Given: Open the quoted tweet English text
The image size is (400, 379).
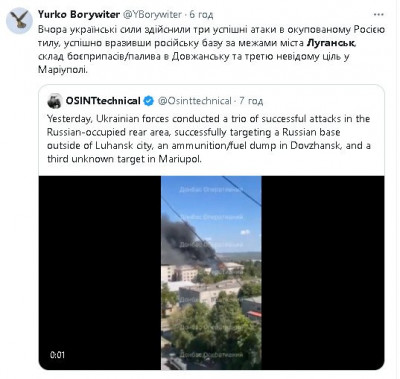Looking at the screenshot, I should [x=209, y=139].
